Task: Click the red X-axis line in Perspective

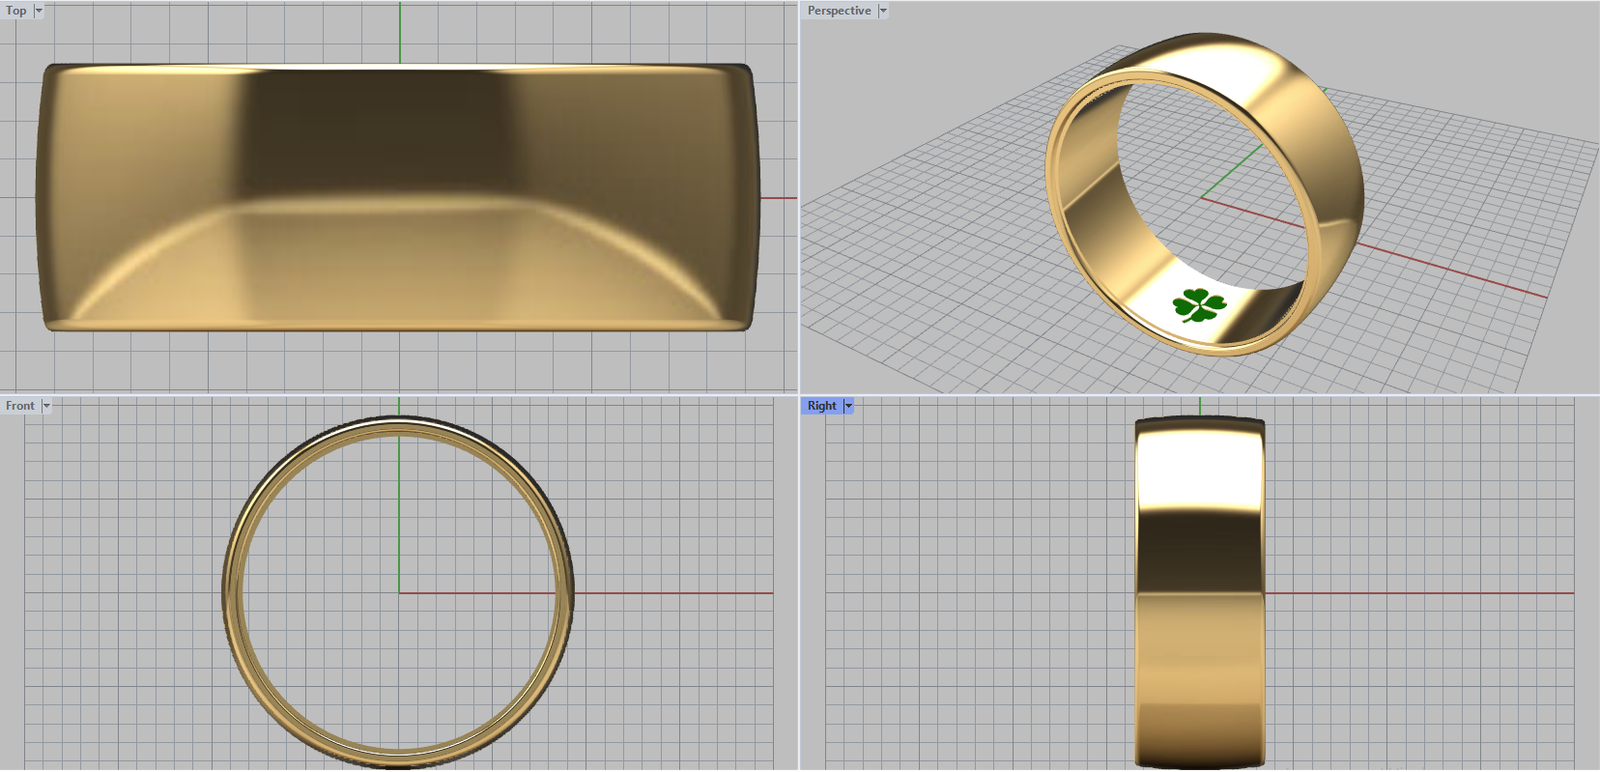Action: pyautogui.click(x=1450, y=271)
